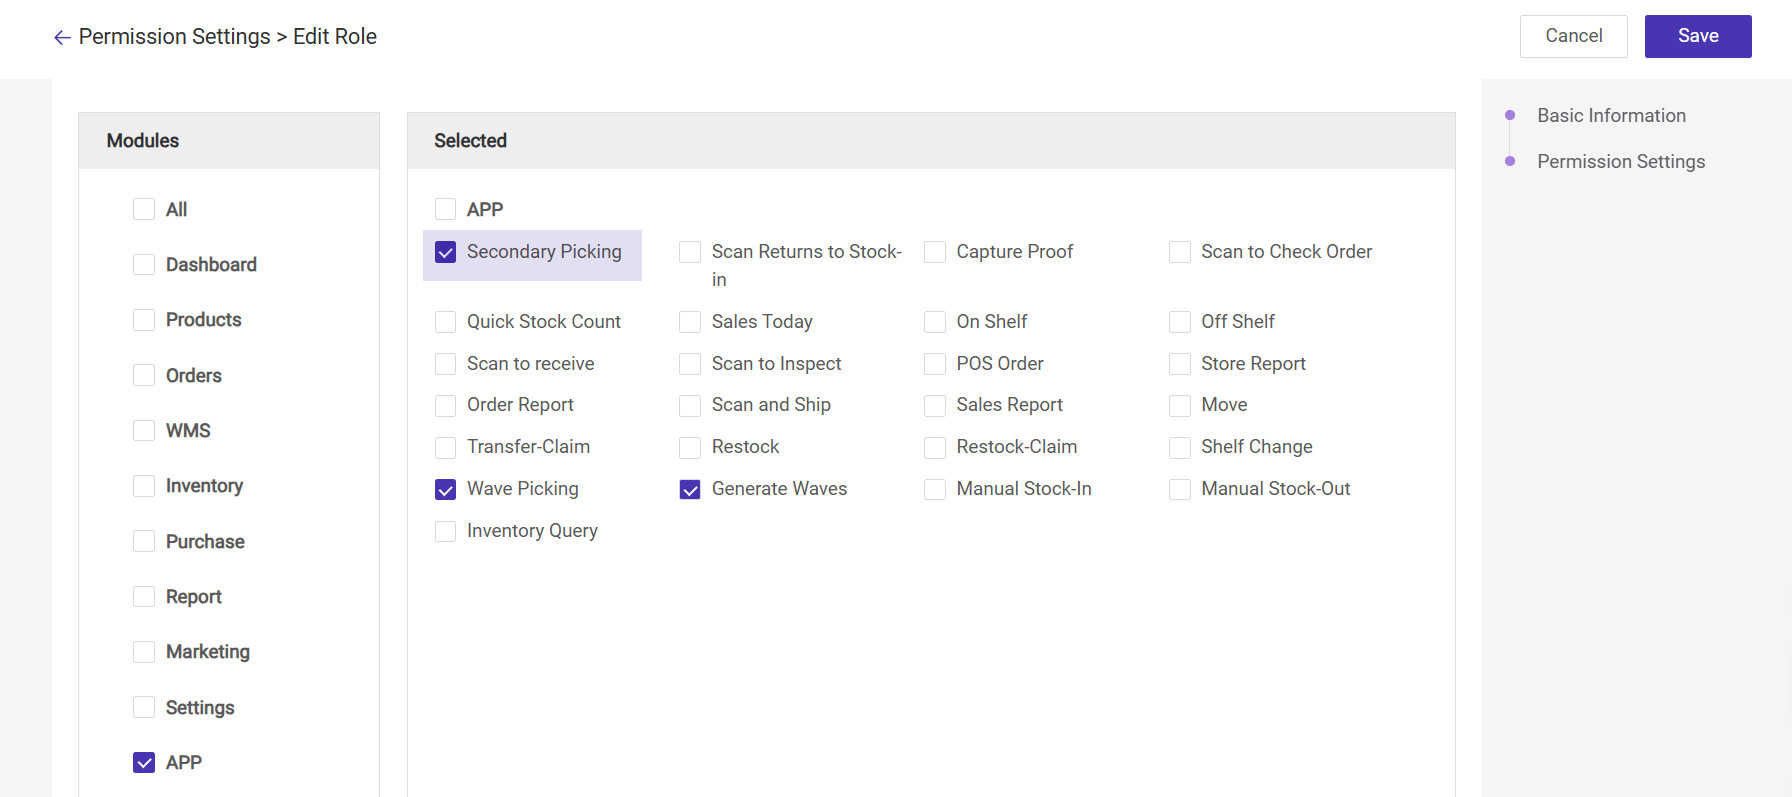Select the Inventory Query checkbox
The image size is (1792, 797).
coord(446,531)
